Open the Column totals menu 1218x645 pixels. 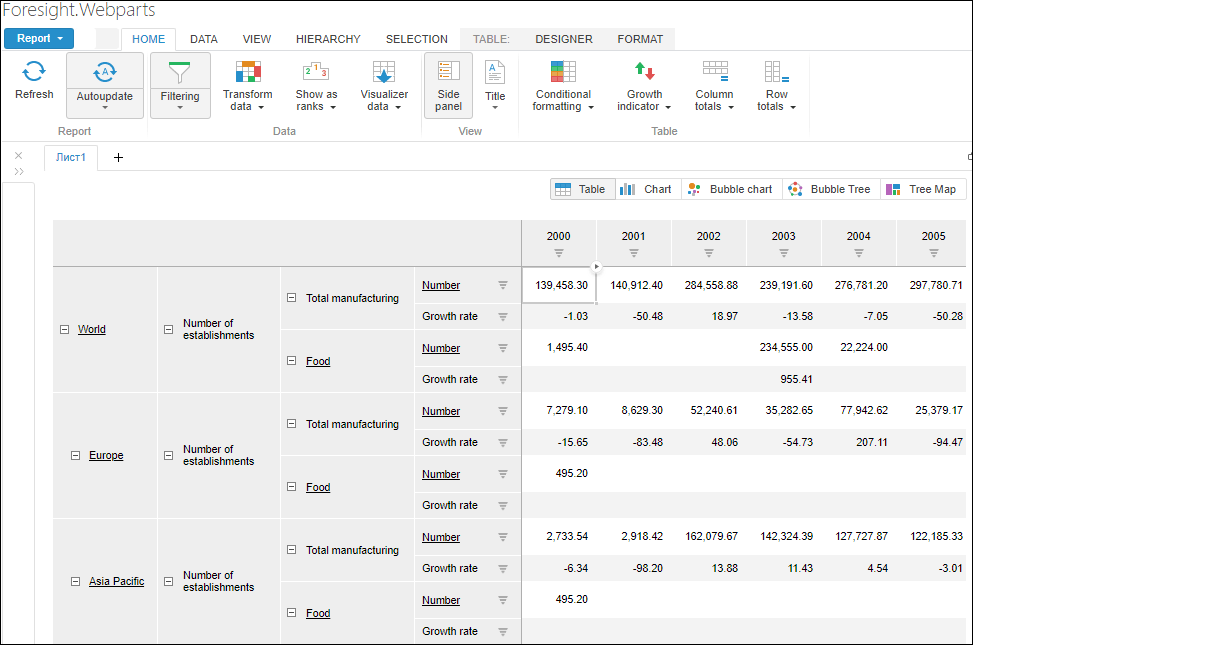click(x=714, y=85)
